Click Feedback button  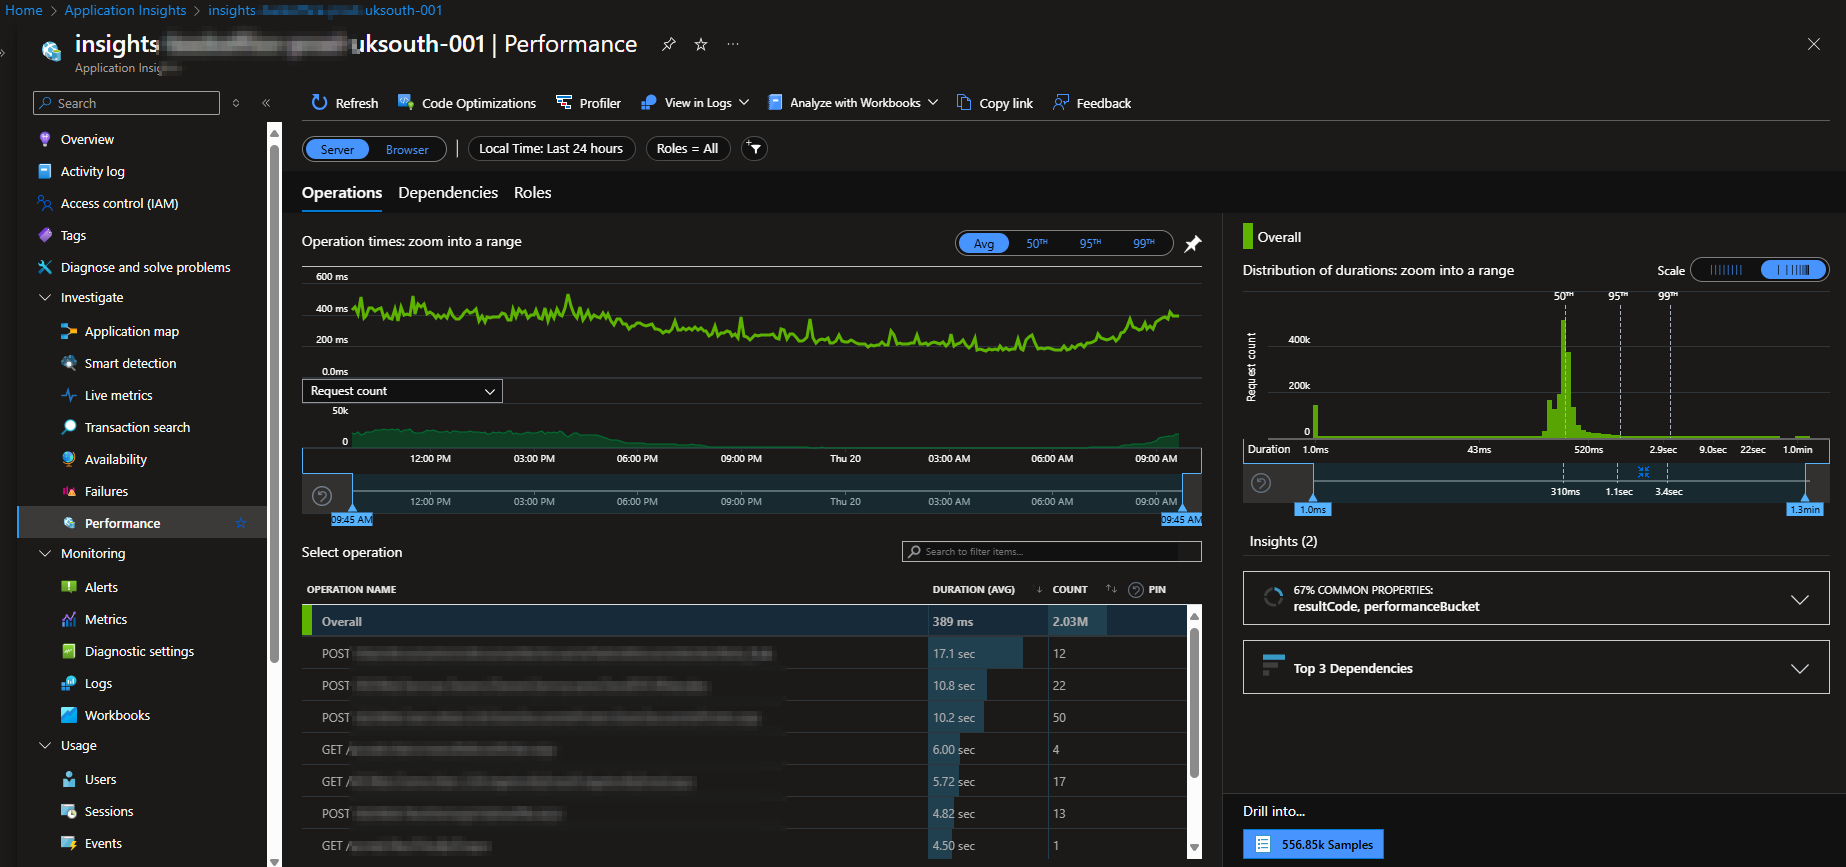tap(1092, 103)
